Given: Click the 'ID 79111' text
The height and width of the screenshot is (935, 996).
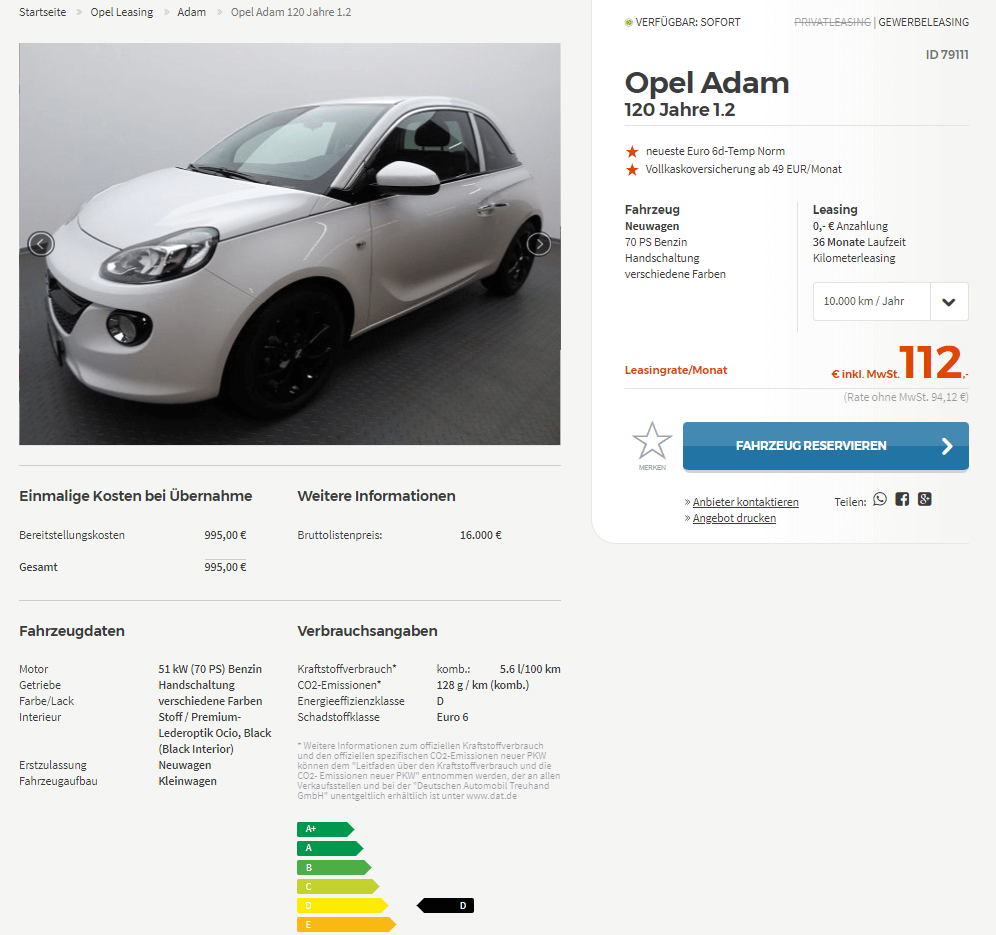Looking at the screenshot, I should coord(947,55).
